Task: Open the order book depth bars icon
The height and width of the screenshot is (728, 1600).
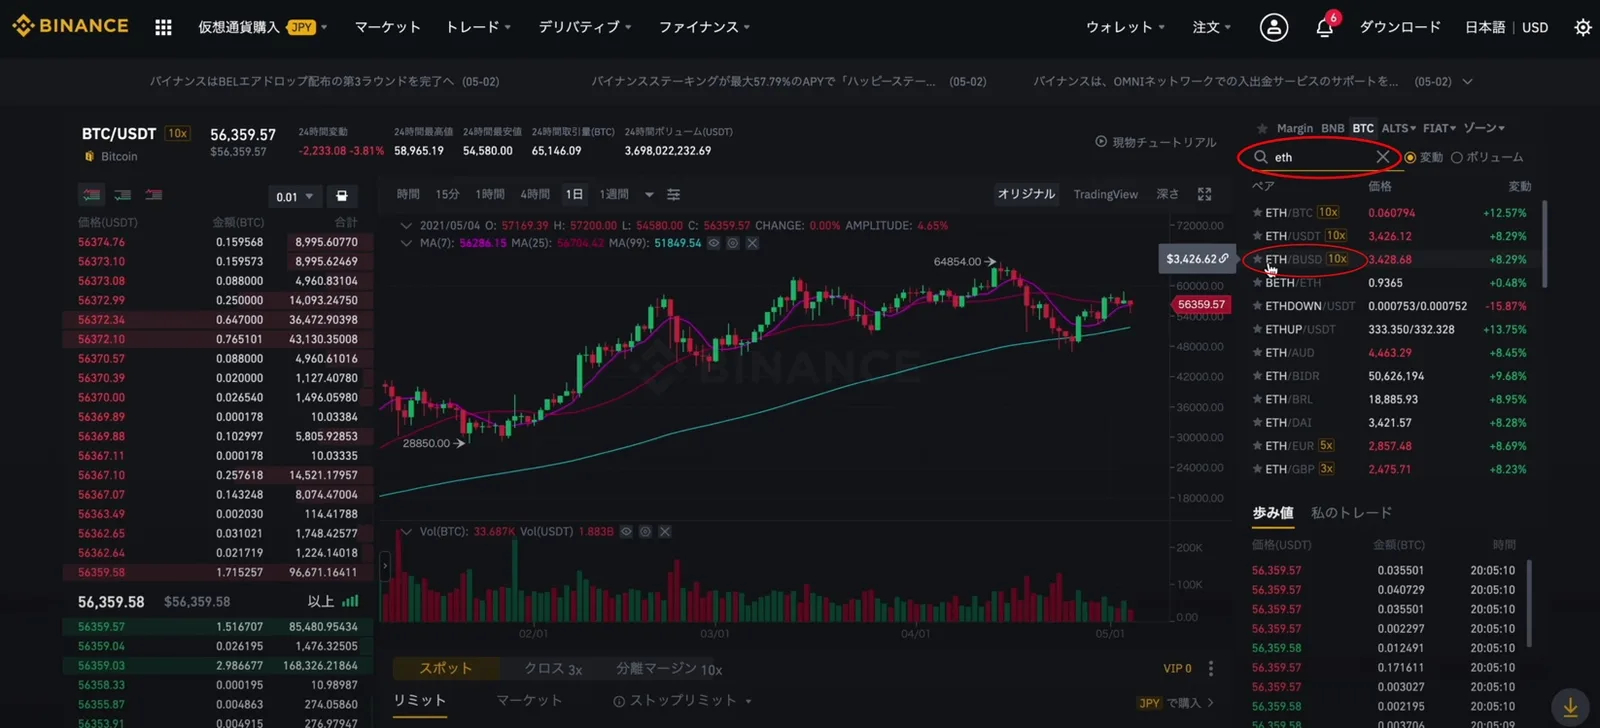Action: 350,601
